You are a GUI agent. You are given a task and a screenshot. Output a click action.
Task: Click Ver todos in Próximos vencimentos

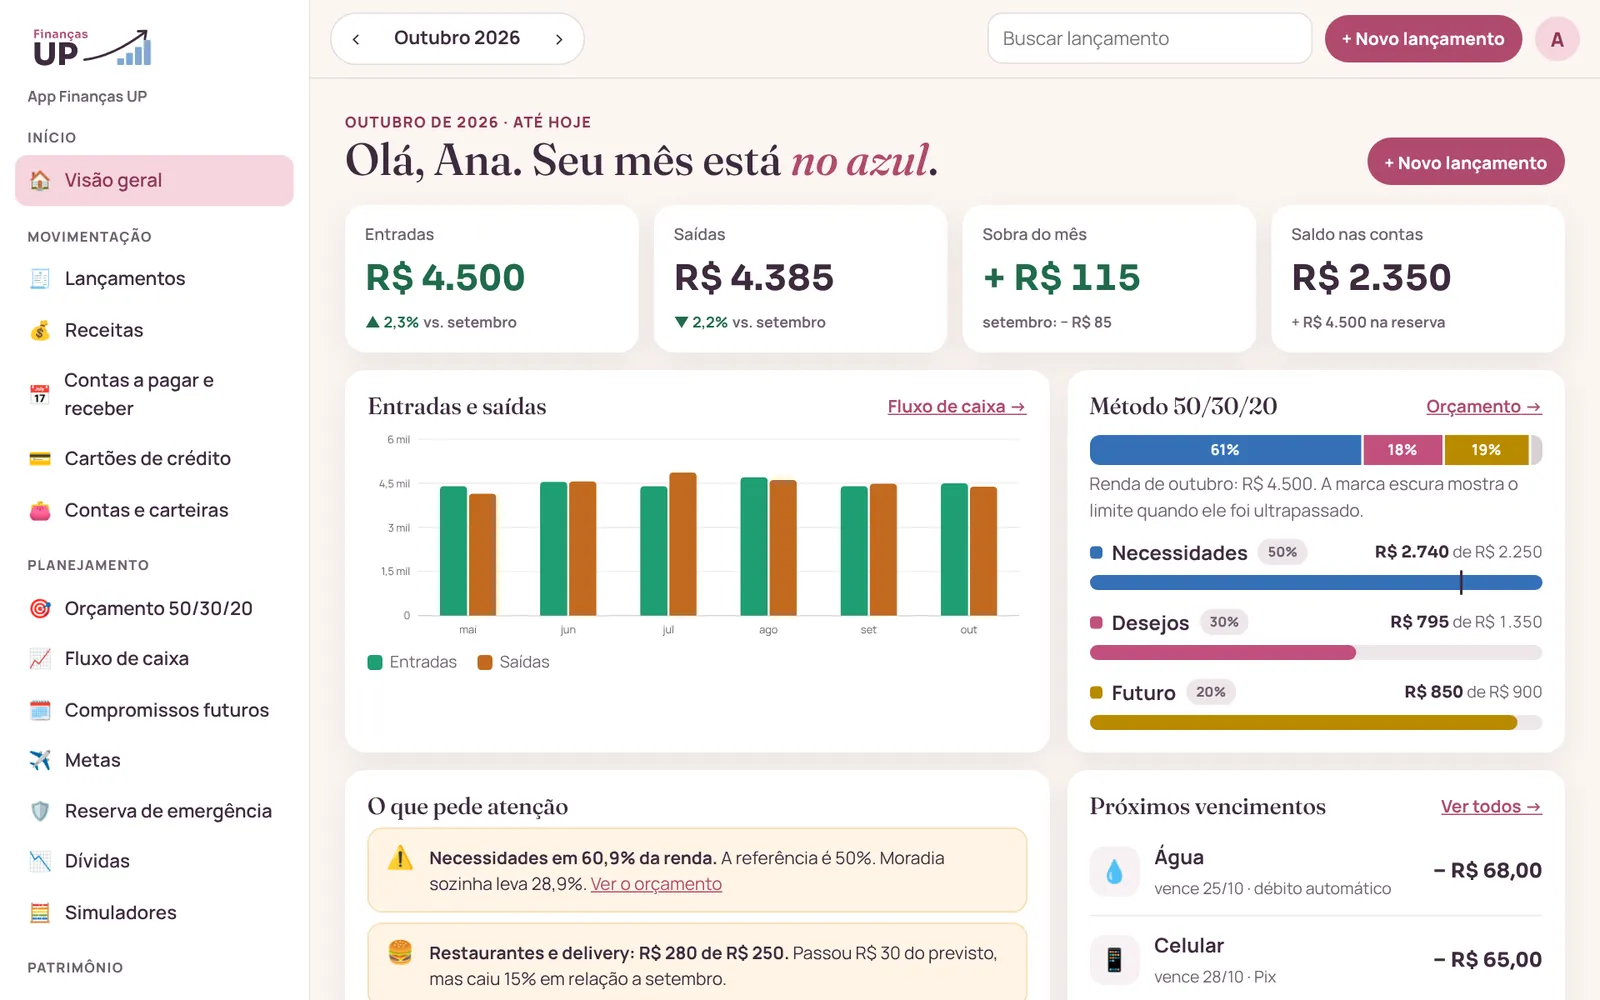pyautogui.click(x=1491, y=807)
